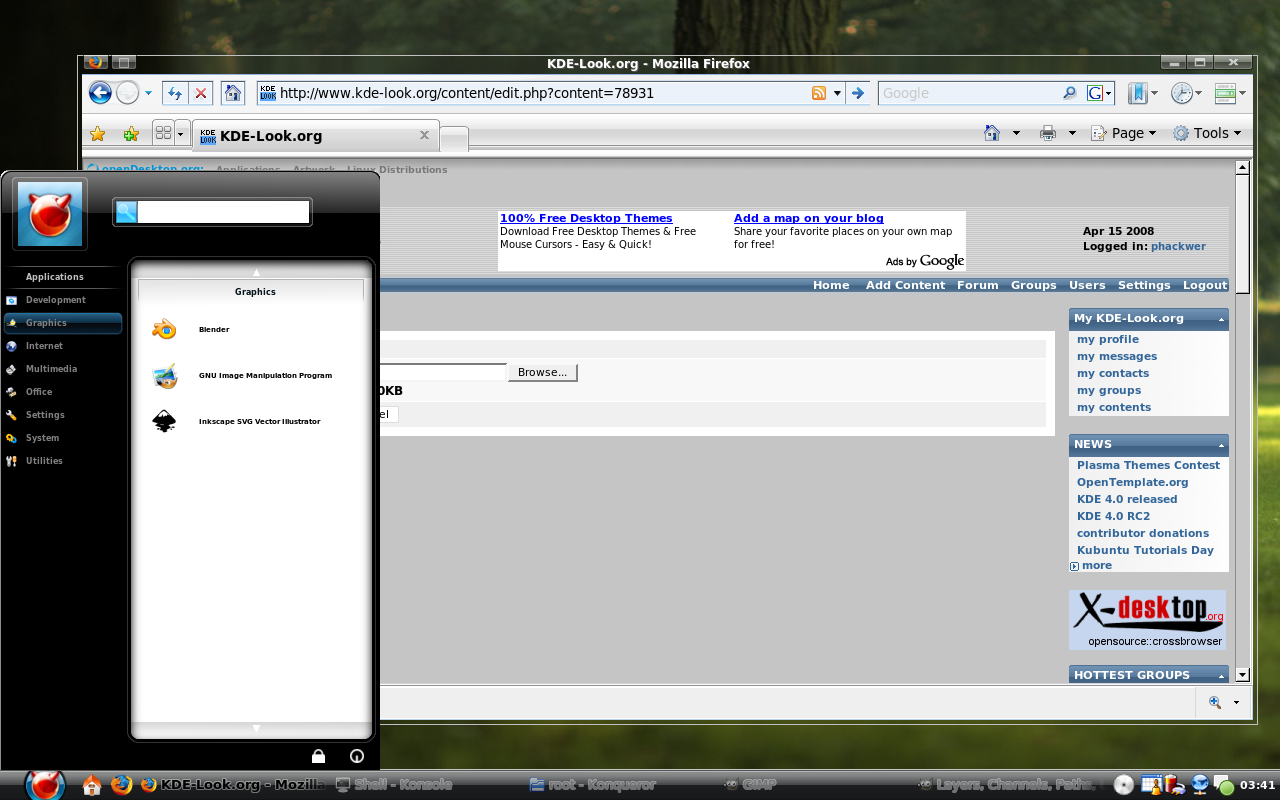Viewport: 1280px width, 800px height.
Task: Click the lock screen icon in launcher
Action: [x=318, y=756]
